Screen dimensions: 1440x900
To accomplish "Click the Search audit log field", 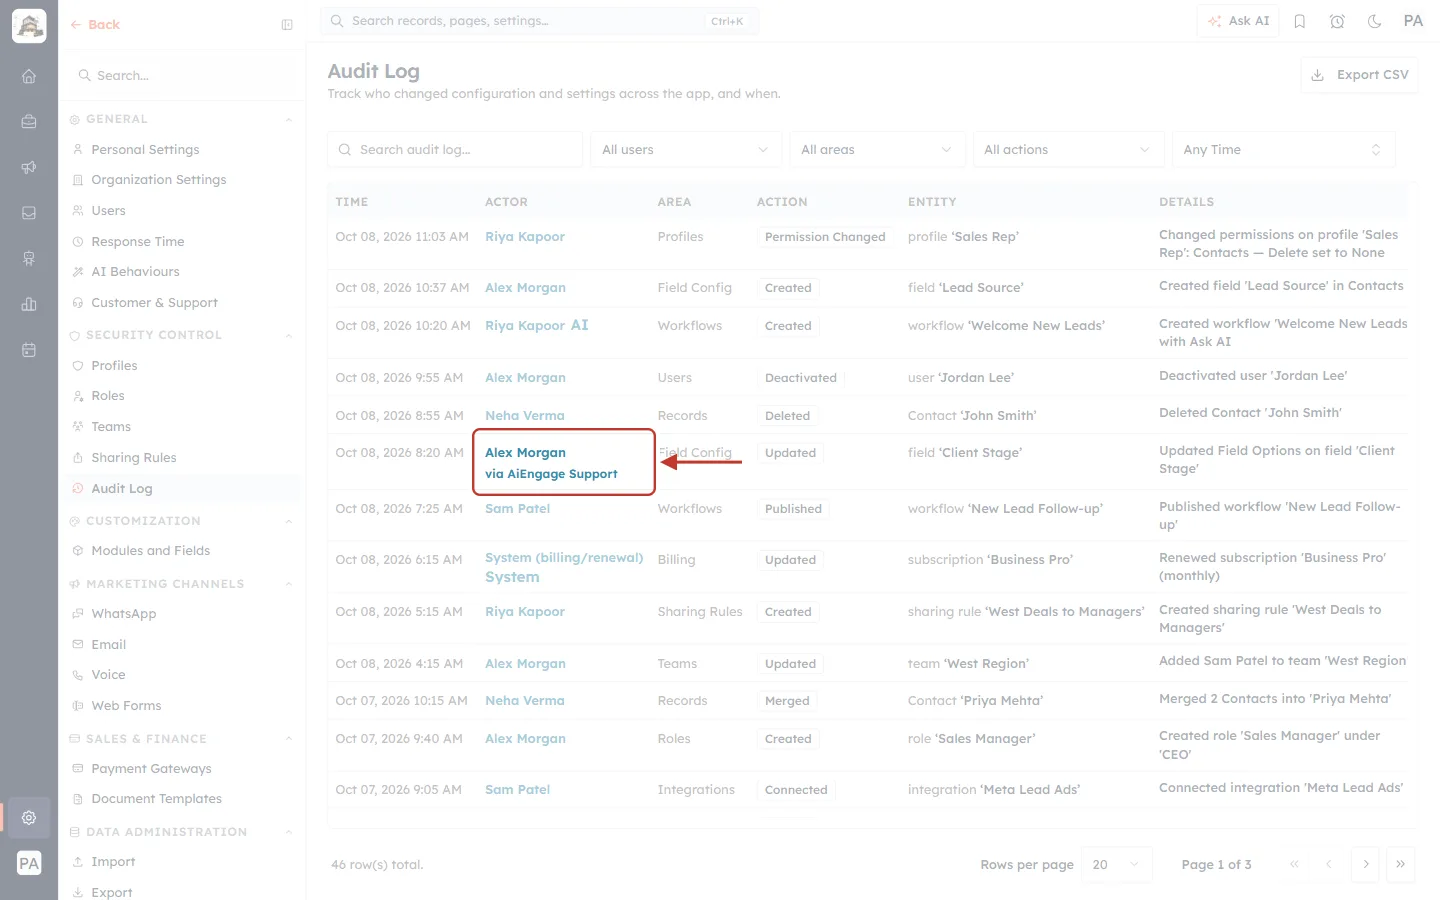I will [455, 150].
